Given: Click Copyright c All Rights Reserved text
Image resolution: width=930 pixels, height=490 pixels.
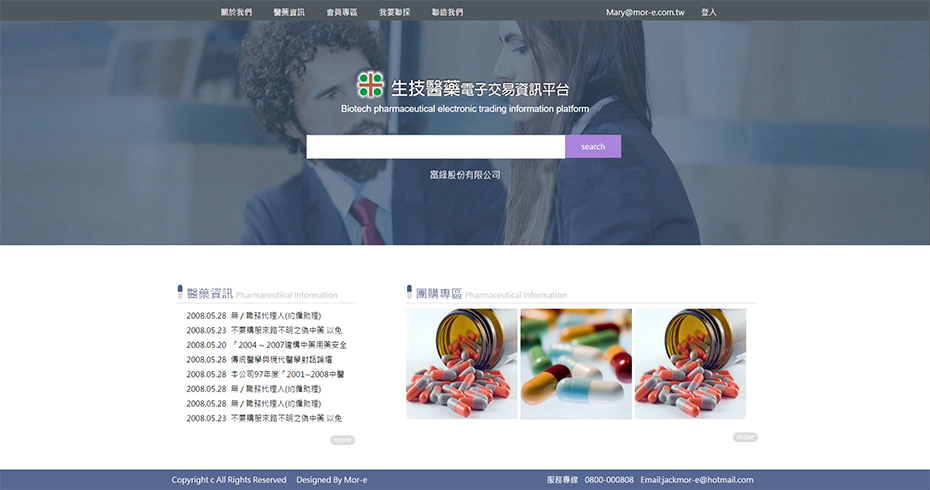Looking at the screenshot, I should [x=229, y=480].
